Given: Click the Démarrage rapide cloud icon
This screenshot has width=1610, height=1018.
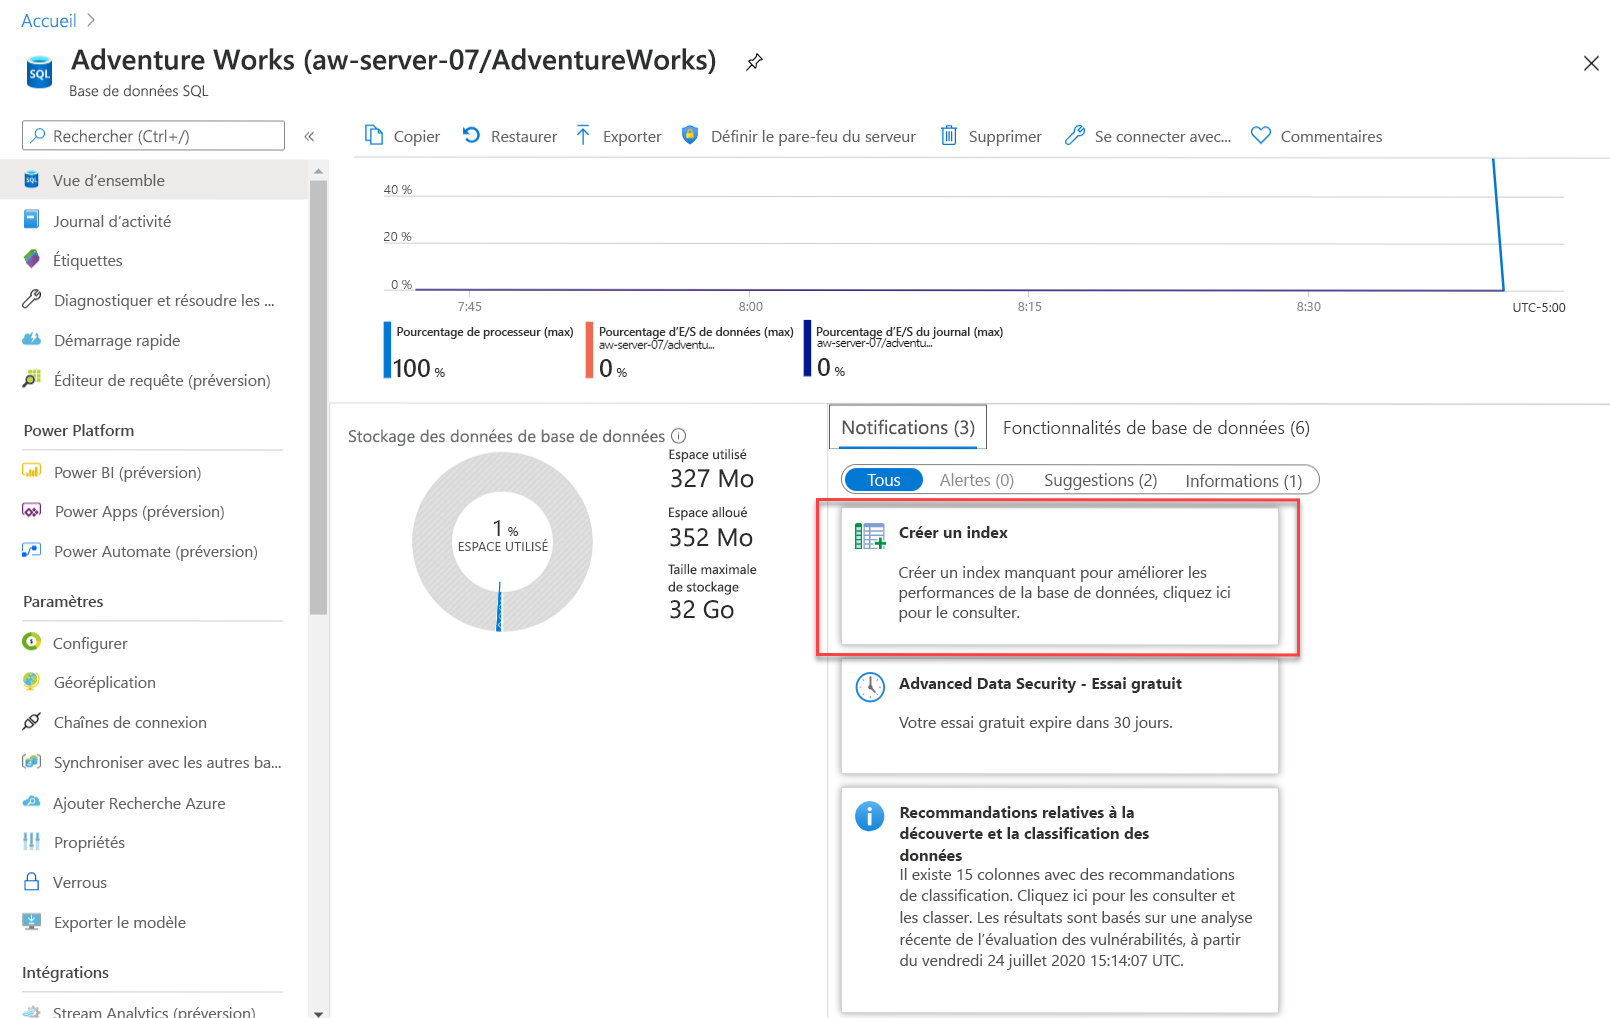Looking at the screenshot, I should (x=32, y=340).
